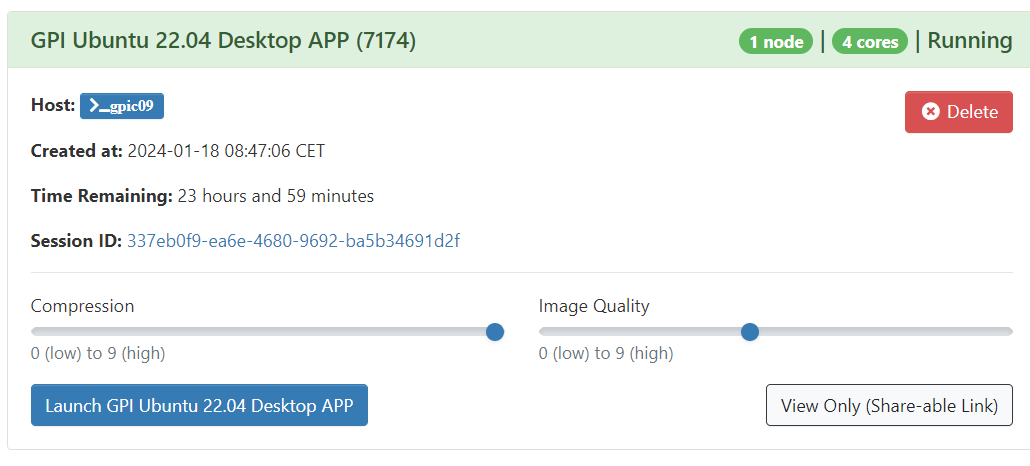Image resolution: width=1030 pixels, height=466 pixels.
Task: Click the Image Quality label
Action: (594, 306)
